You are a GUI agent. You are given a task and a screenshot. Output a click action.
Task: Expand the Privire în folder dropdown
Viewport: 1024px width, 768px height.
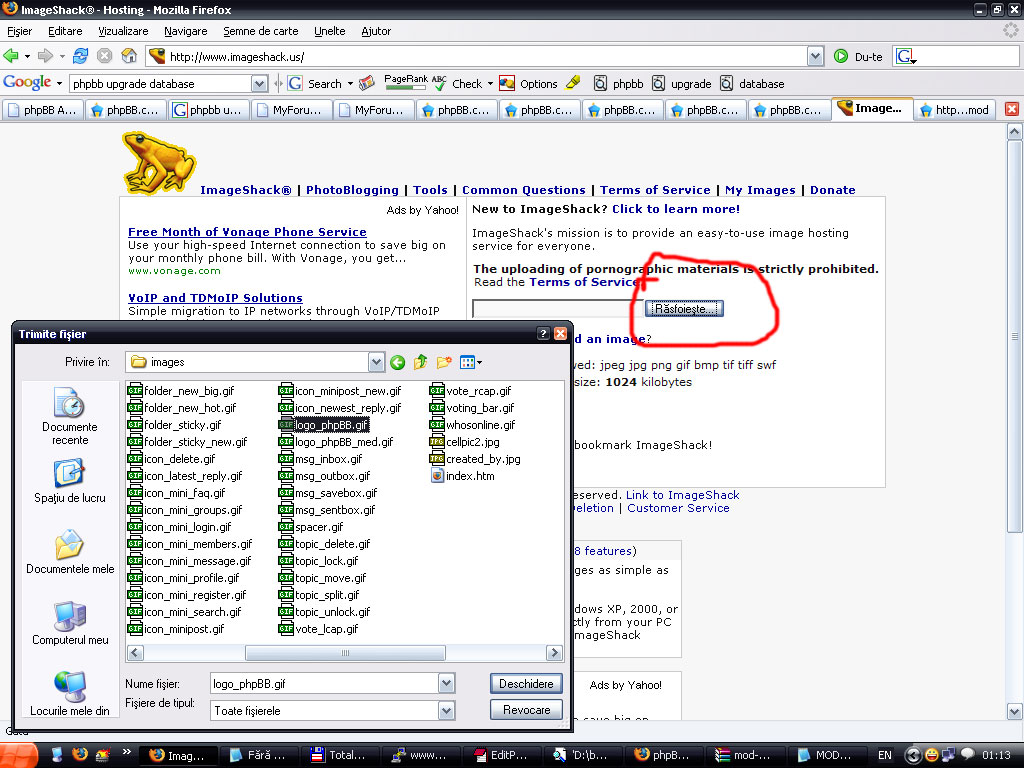point(376,362)
